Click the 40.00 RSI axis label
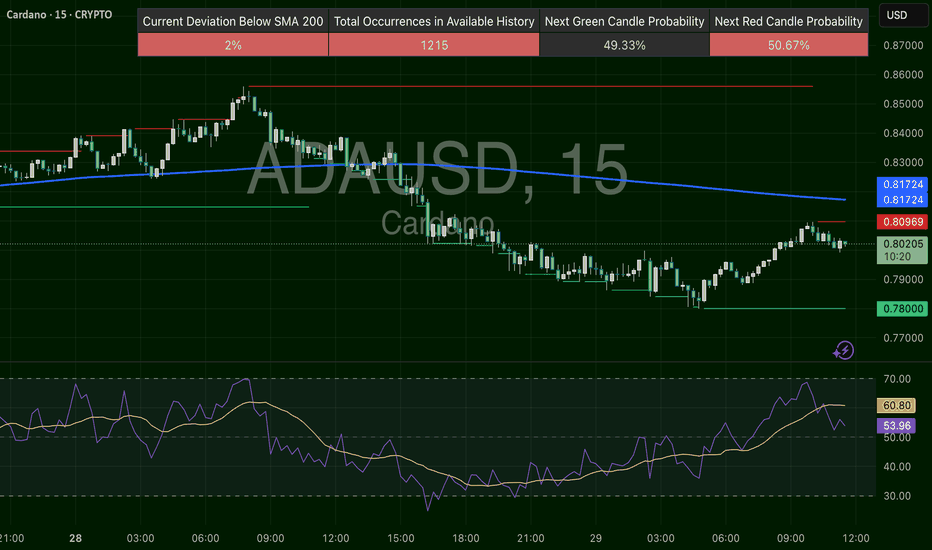This screenshot has height=550, width=932. (897, 467)
